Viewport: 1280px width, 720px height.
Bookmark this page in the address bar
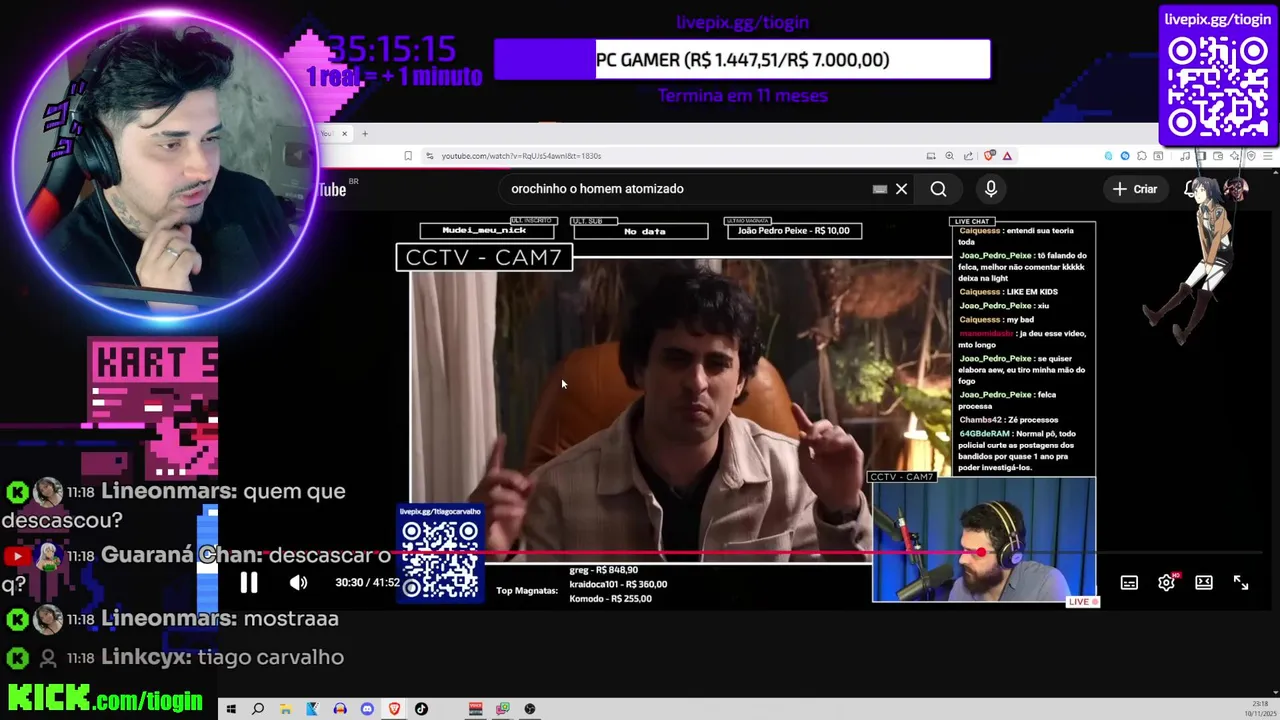point(408,155)
